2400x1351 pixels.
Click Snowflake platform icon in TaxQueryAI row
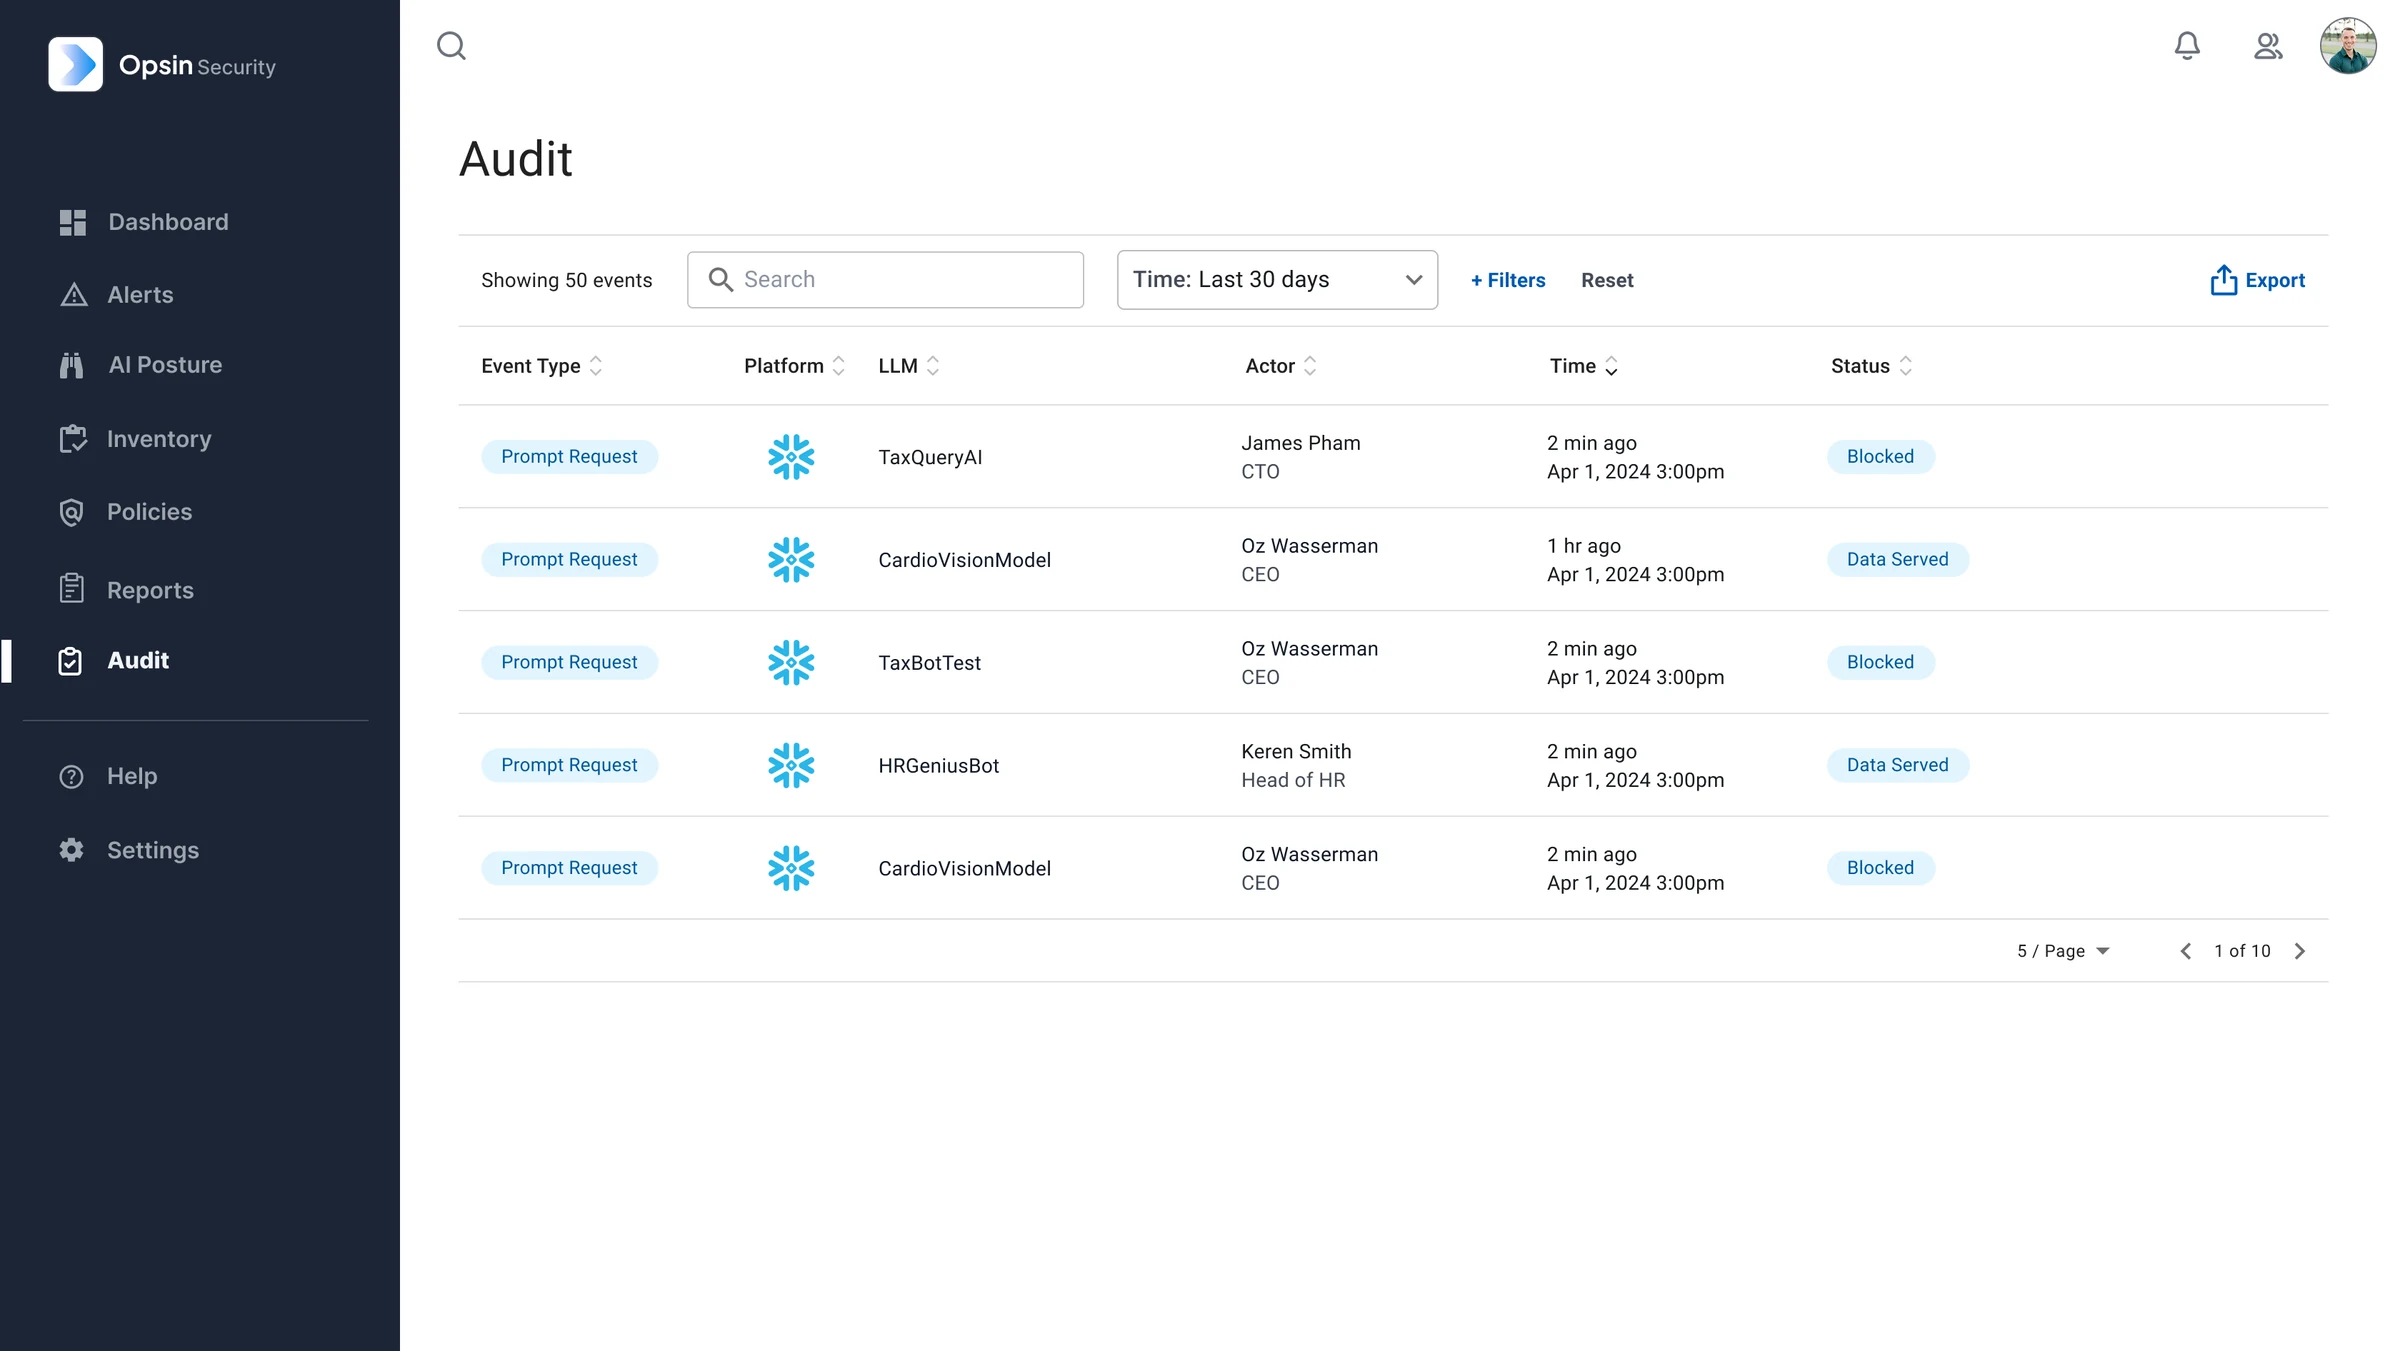coord(791,457)
